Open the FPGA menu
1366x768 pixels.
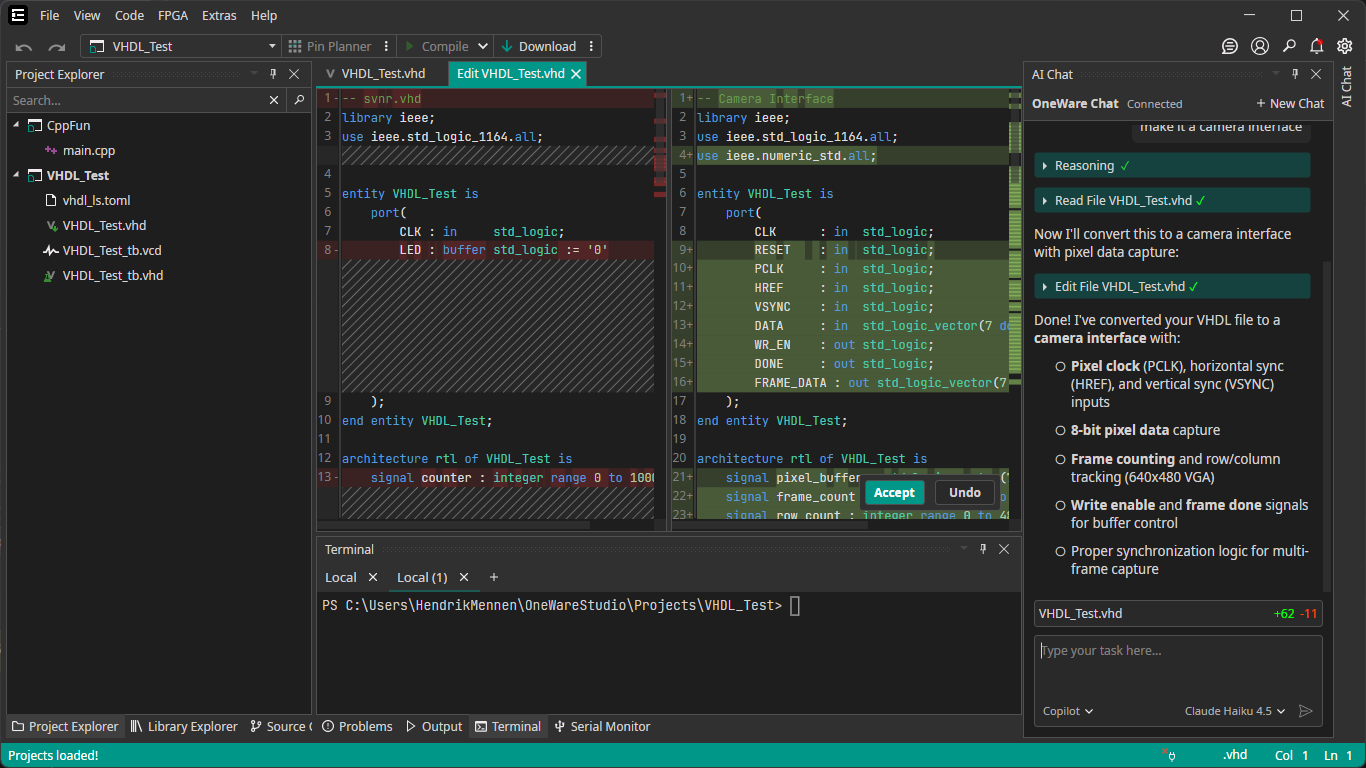[x=173, y=16]
